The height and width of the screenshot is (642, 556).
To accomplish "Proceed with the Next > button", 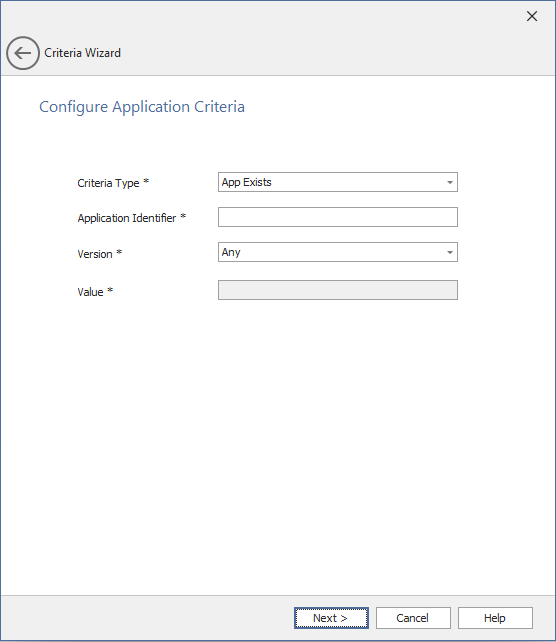I will click(331, 618).
